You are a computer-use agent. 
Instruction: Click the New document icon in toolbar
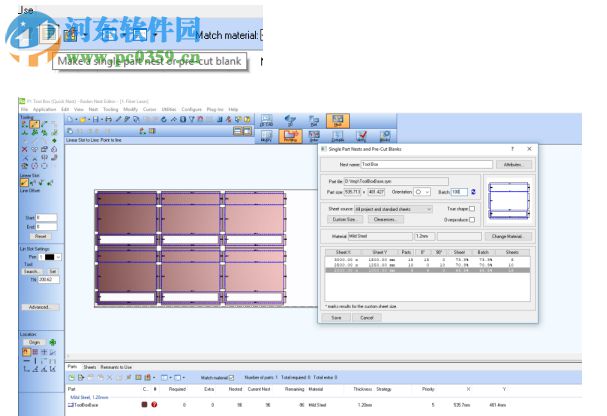[x=70, y=120]
